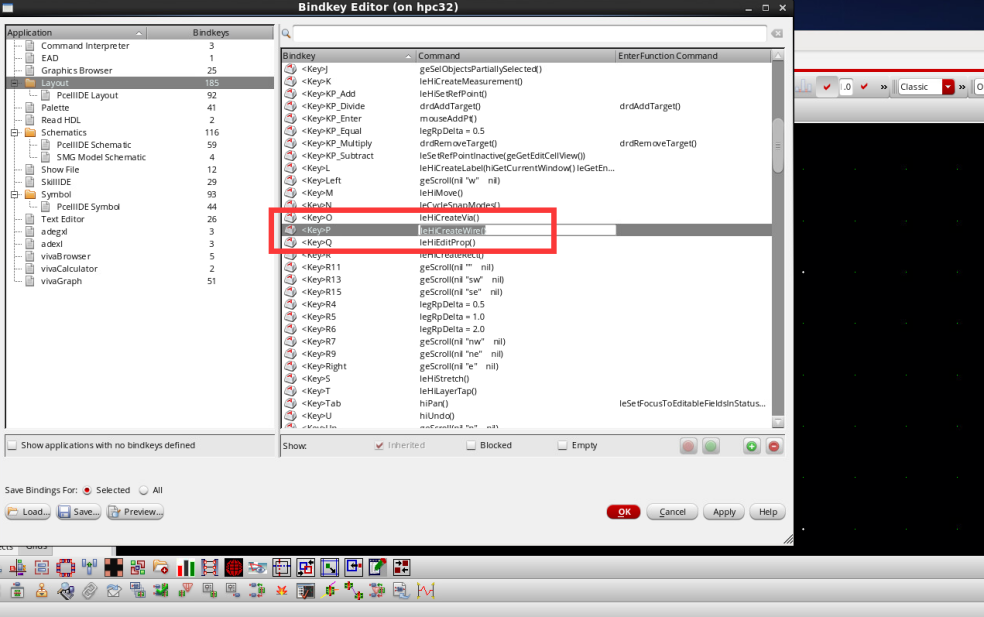Click the bindkey list scroll up arrow
The height and width of the screenshot is (617, 984).
pos(778,56)
